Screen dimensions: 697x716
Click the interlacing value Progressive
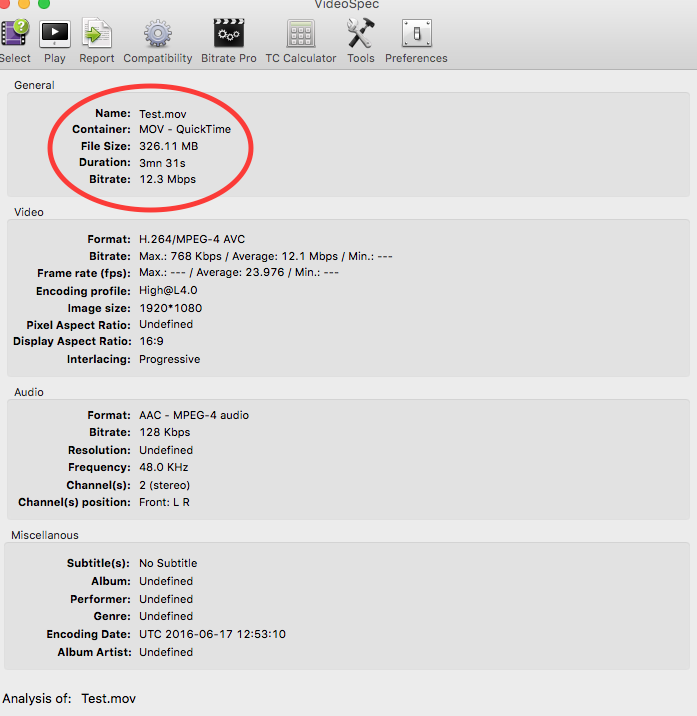[x=169, y=359]
